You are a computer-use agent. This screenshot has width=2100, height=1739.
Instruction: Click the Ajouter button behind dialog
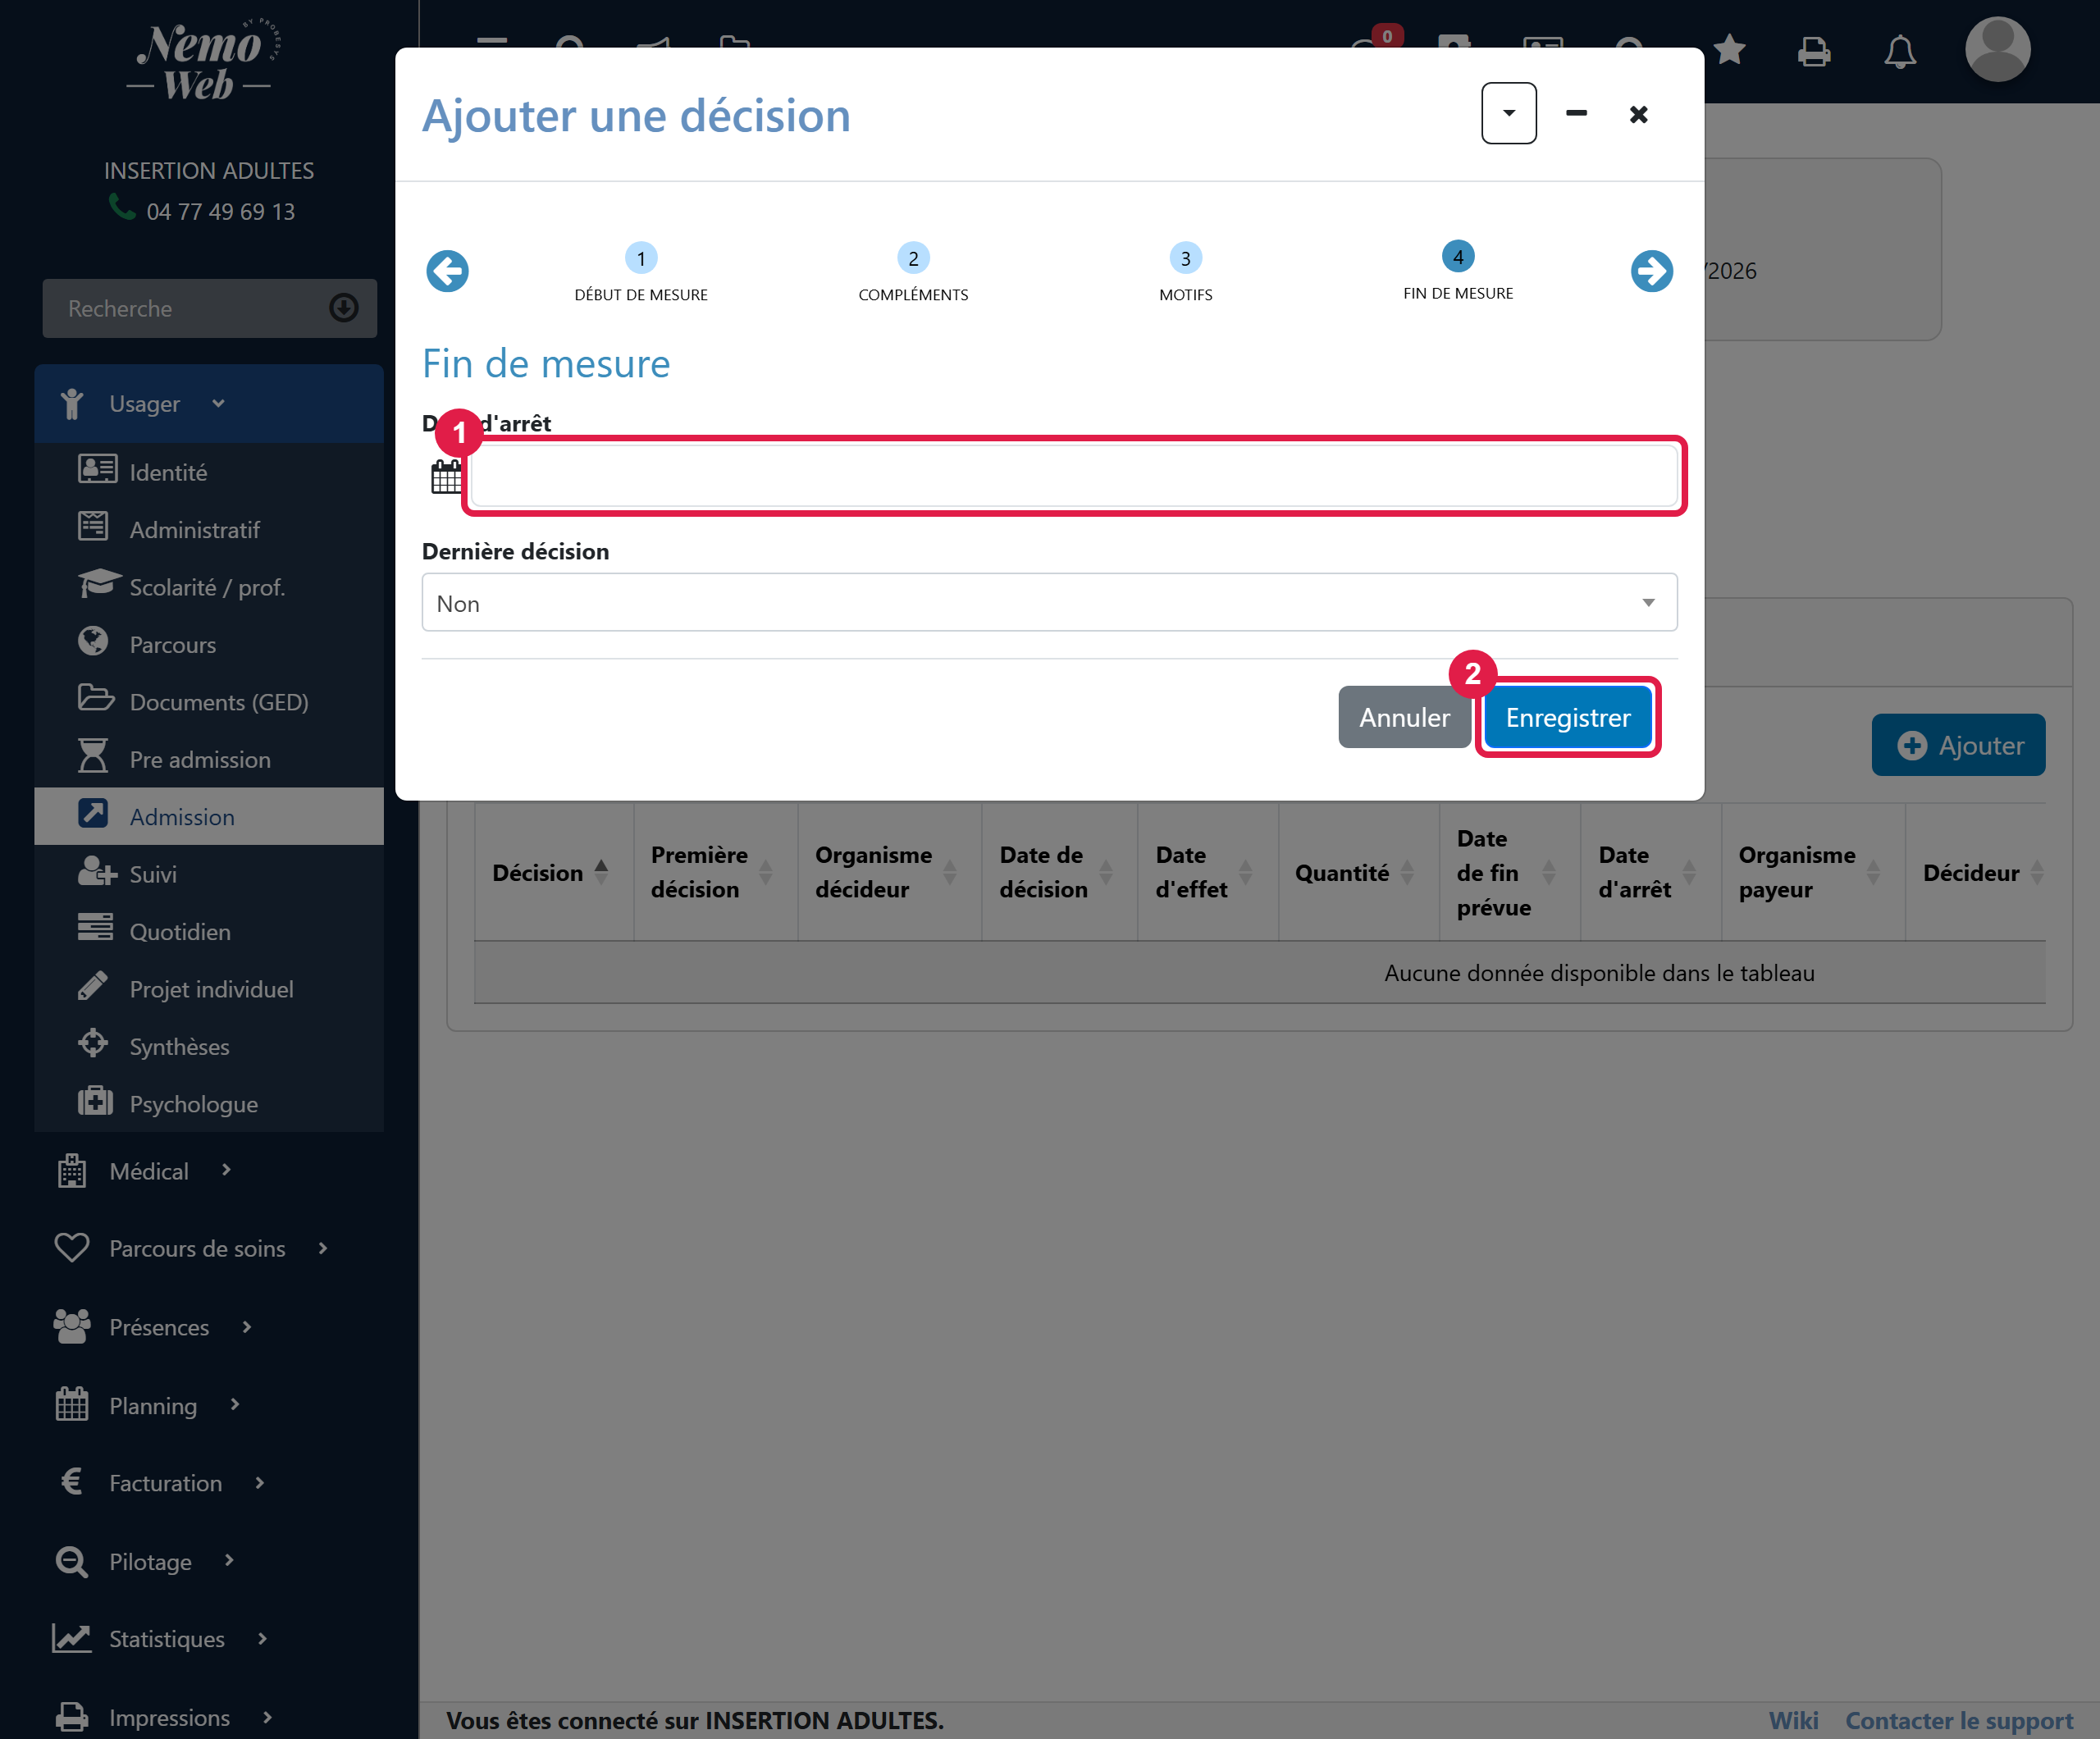coord(1958,745)
